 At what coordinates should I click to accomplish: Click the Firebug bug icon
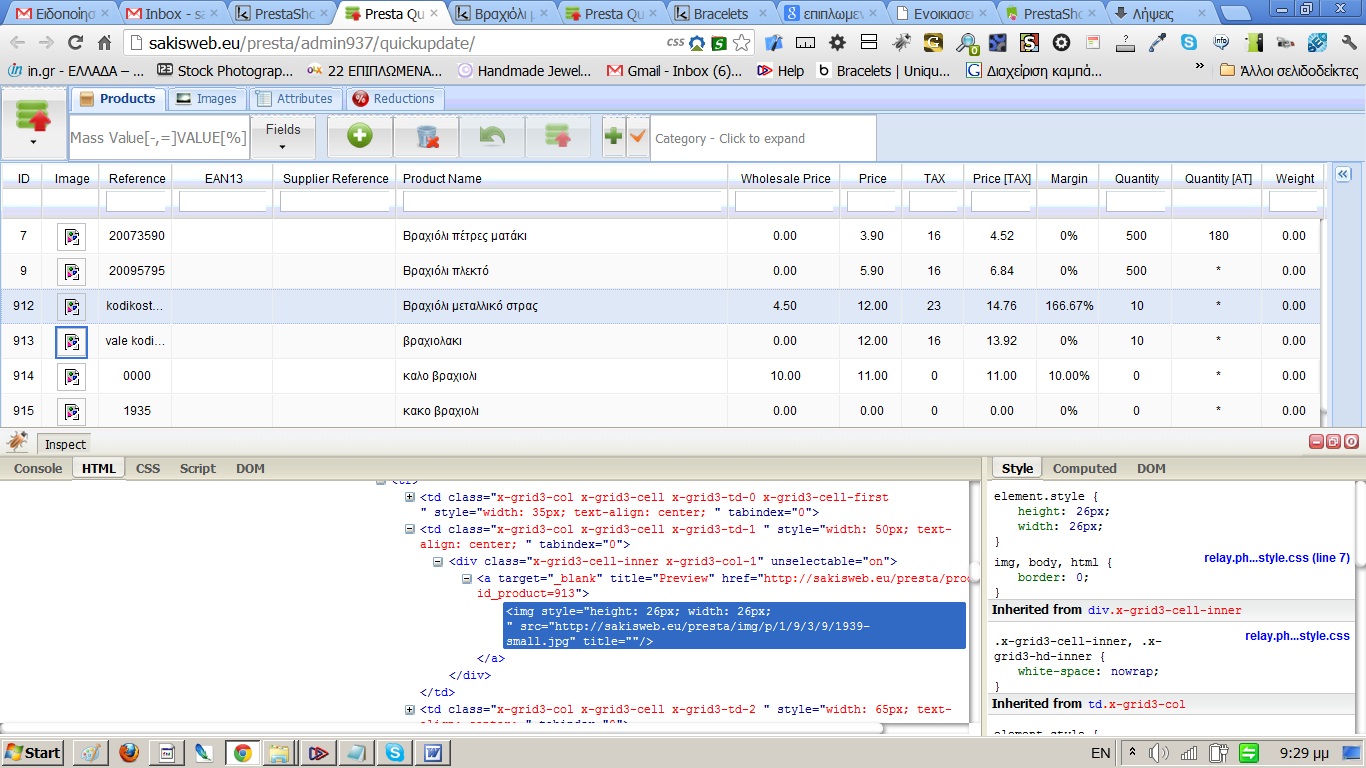pyautogui.click(x=16, y=443)
